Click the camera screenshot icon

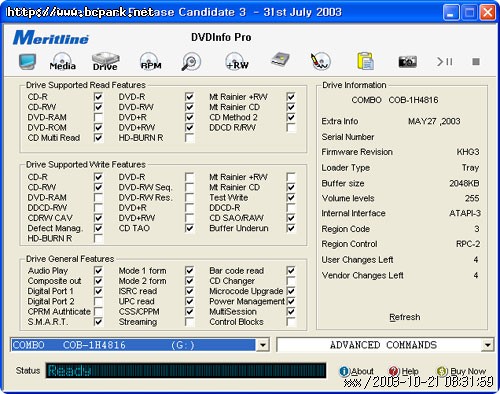[x=407, y=62]
